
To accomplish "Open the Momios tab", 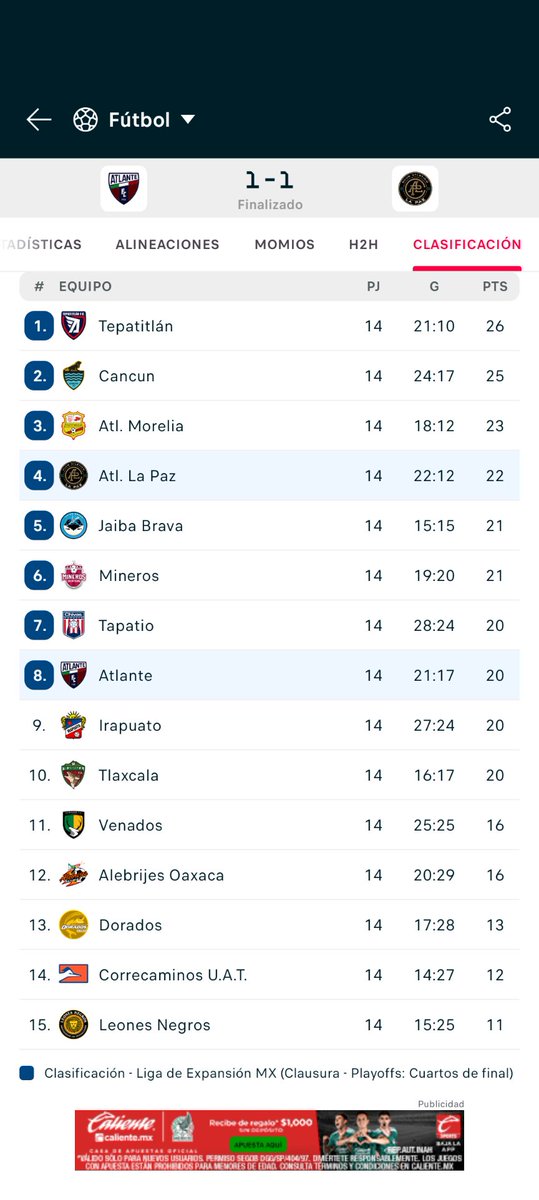I will pyautogui.click(x=284, y=244).
